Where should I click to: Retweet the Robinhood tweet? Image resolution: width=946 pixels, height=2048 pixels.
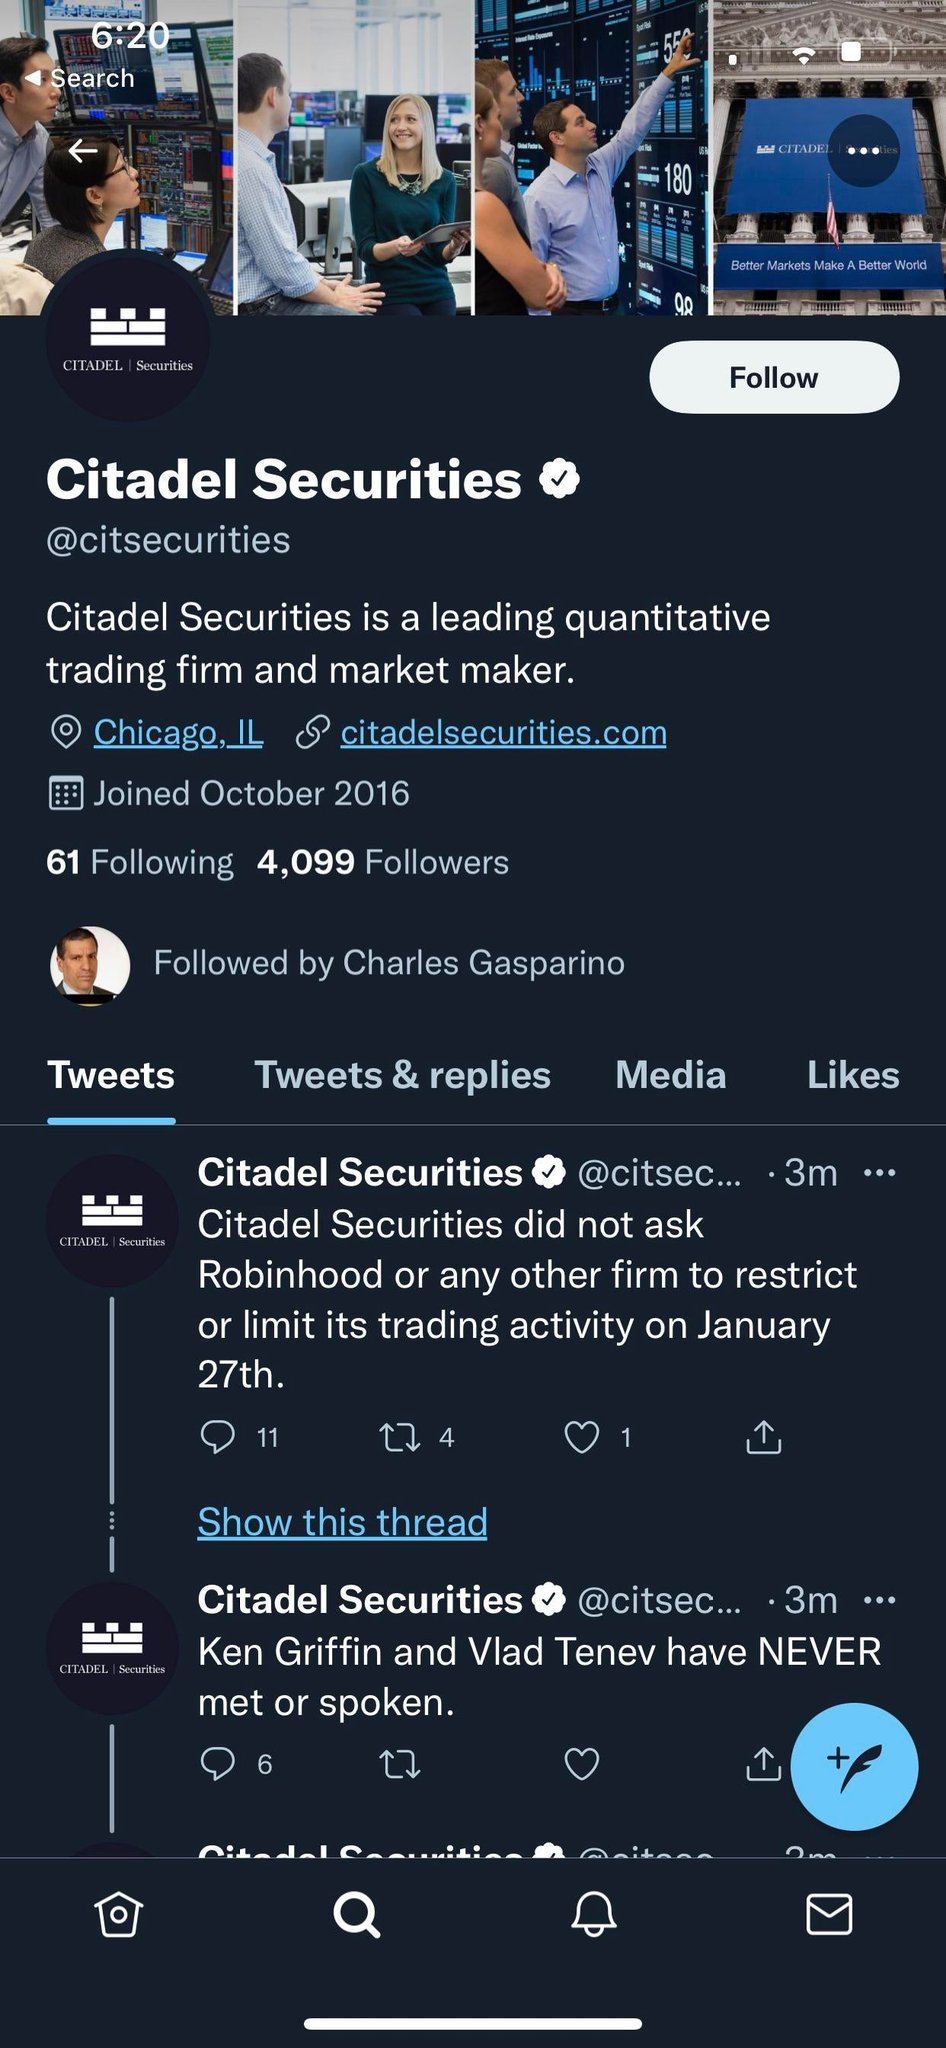pos(400,1438)
